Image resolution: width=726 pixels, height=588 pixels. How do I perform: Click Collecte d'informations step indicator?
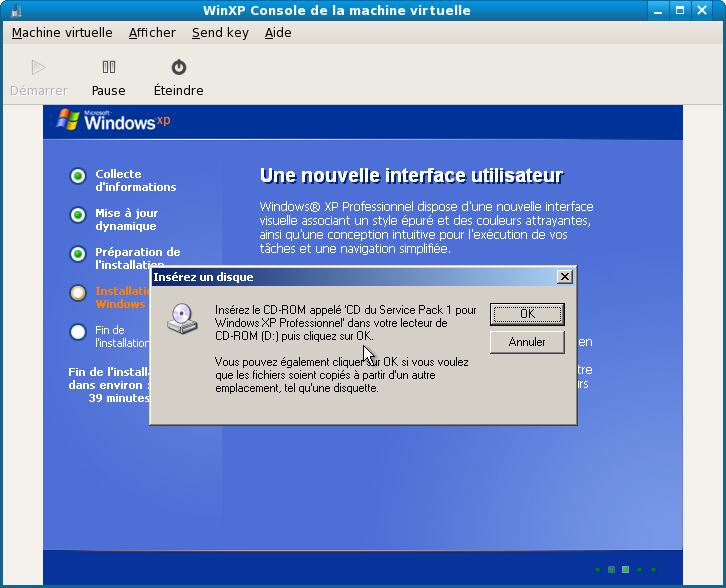(78, 176)
